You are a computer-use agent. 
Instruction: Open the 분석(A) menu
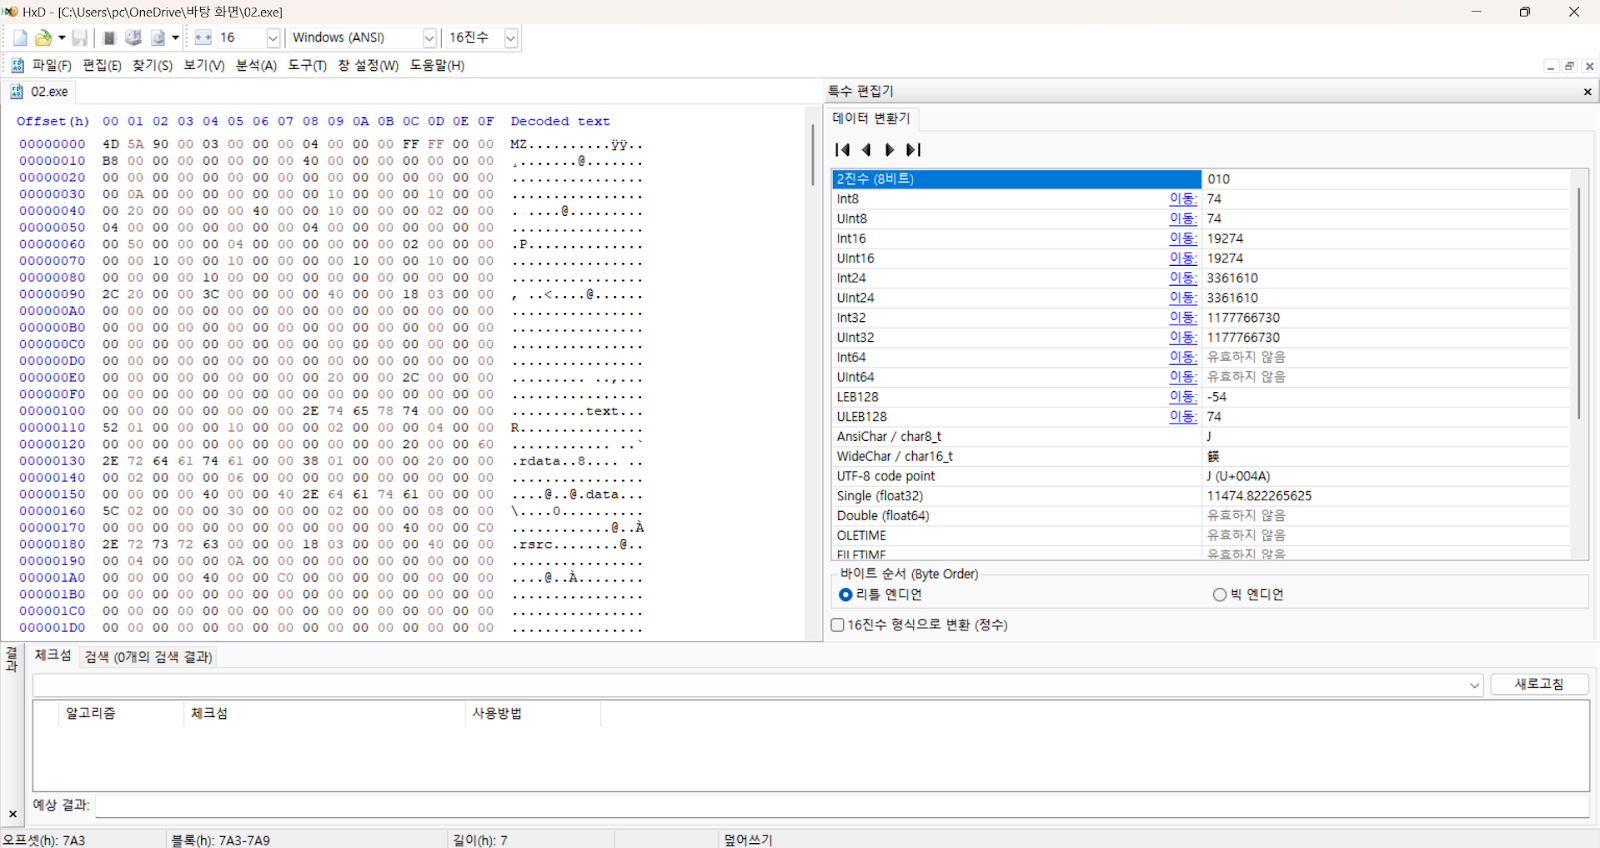click(256, 65)
